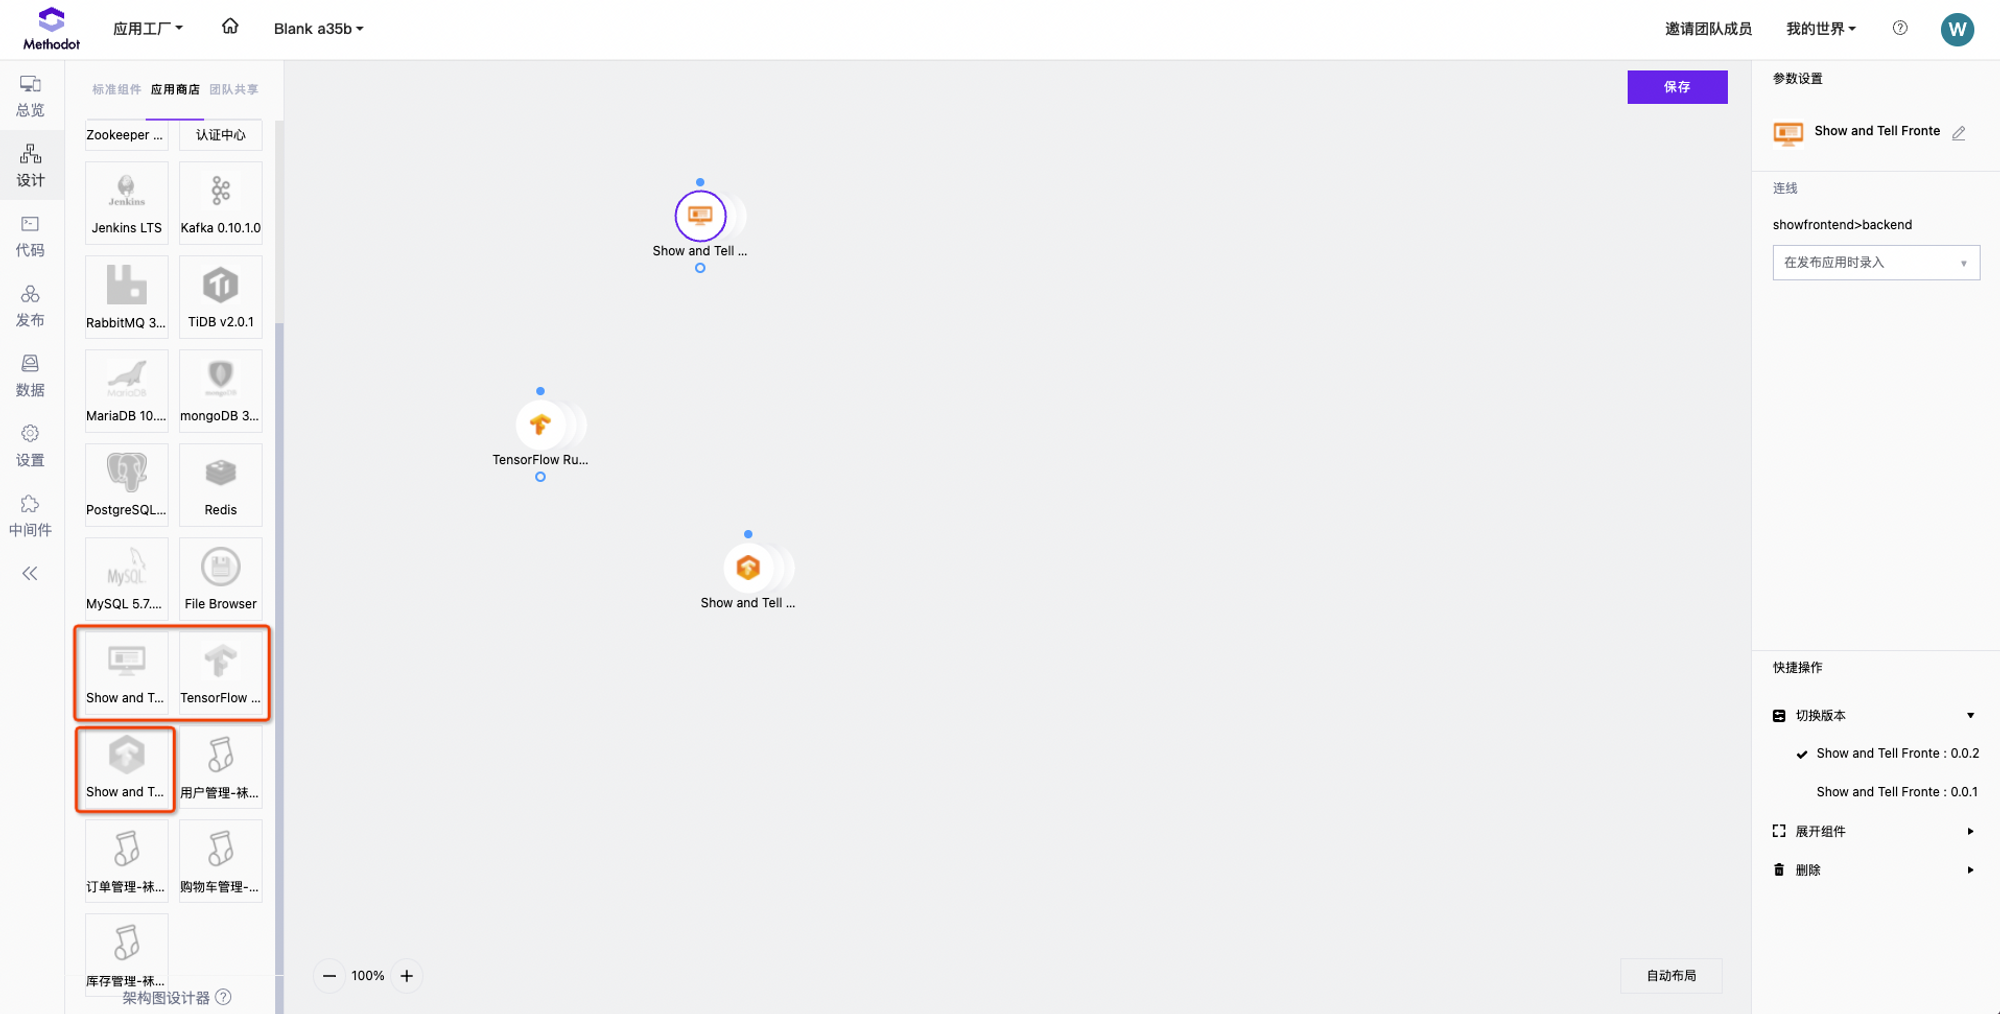
Task: Click the zoom in plus button
Action: (407, 976)
